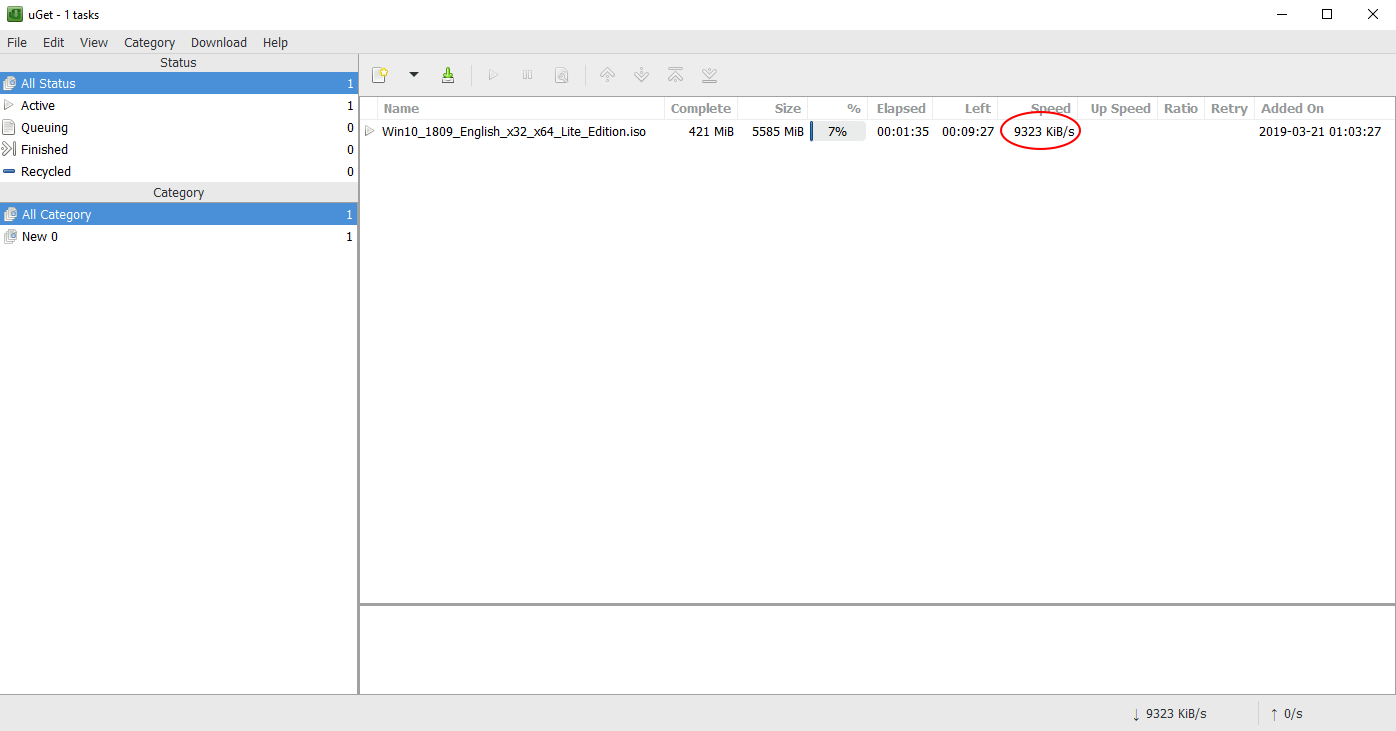This screenshot has height=731, width=1396.
Task: Click the Move Up arrow icon
Action: [607, 76]
